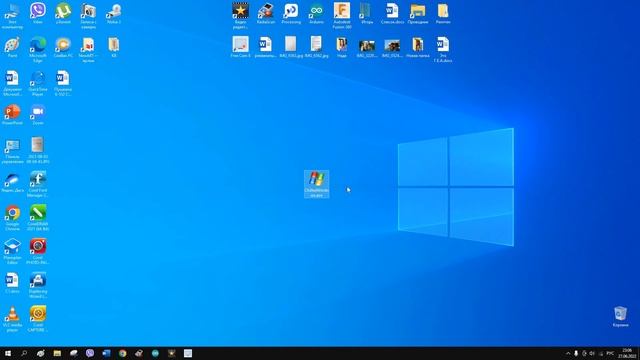Screen dimensions: 640x360
Task: Show hidden system tray icons
Action: (568, 353)
